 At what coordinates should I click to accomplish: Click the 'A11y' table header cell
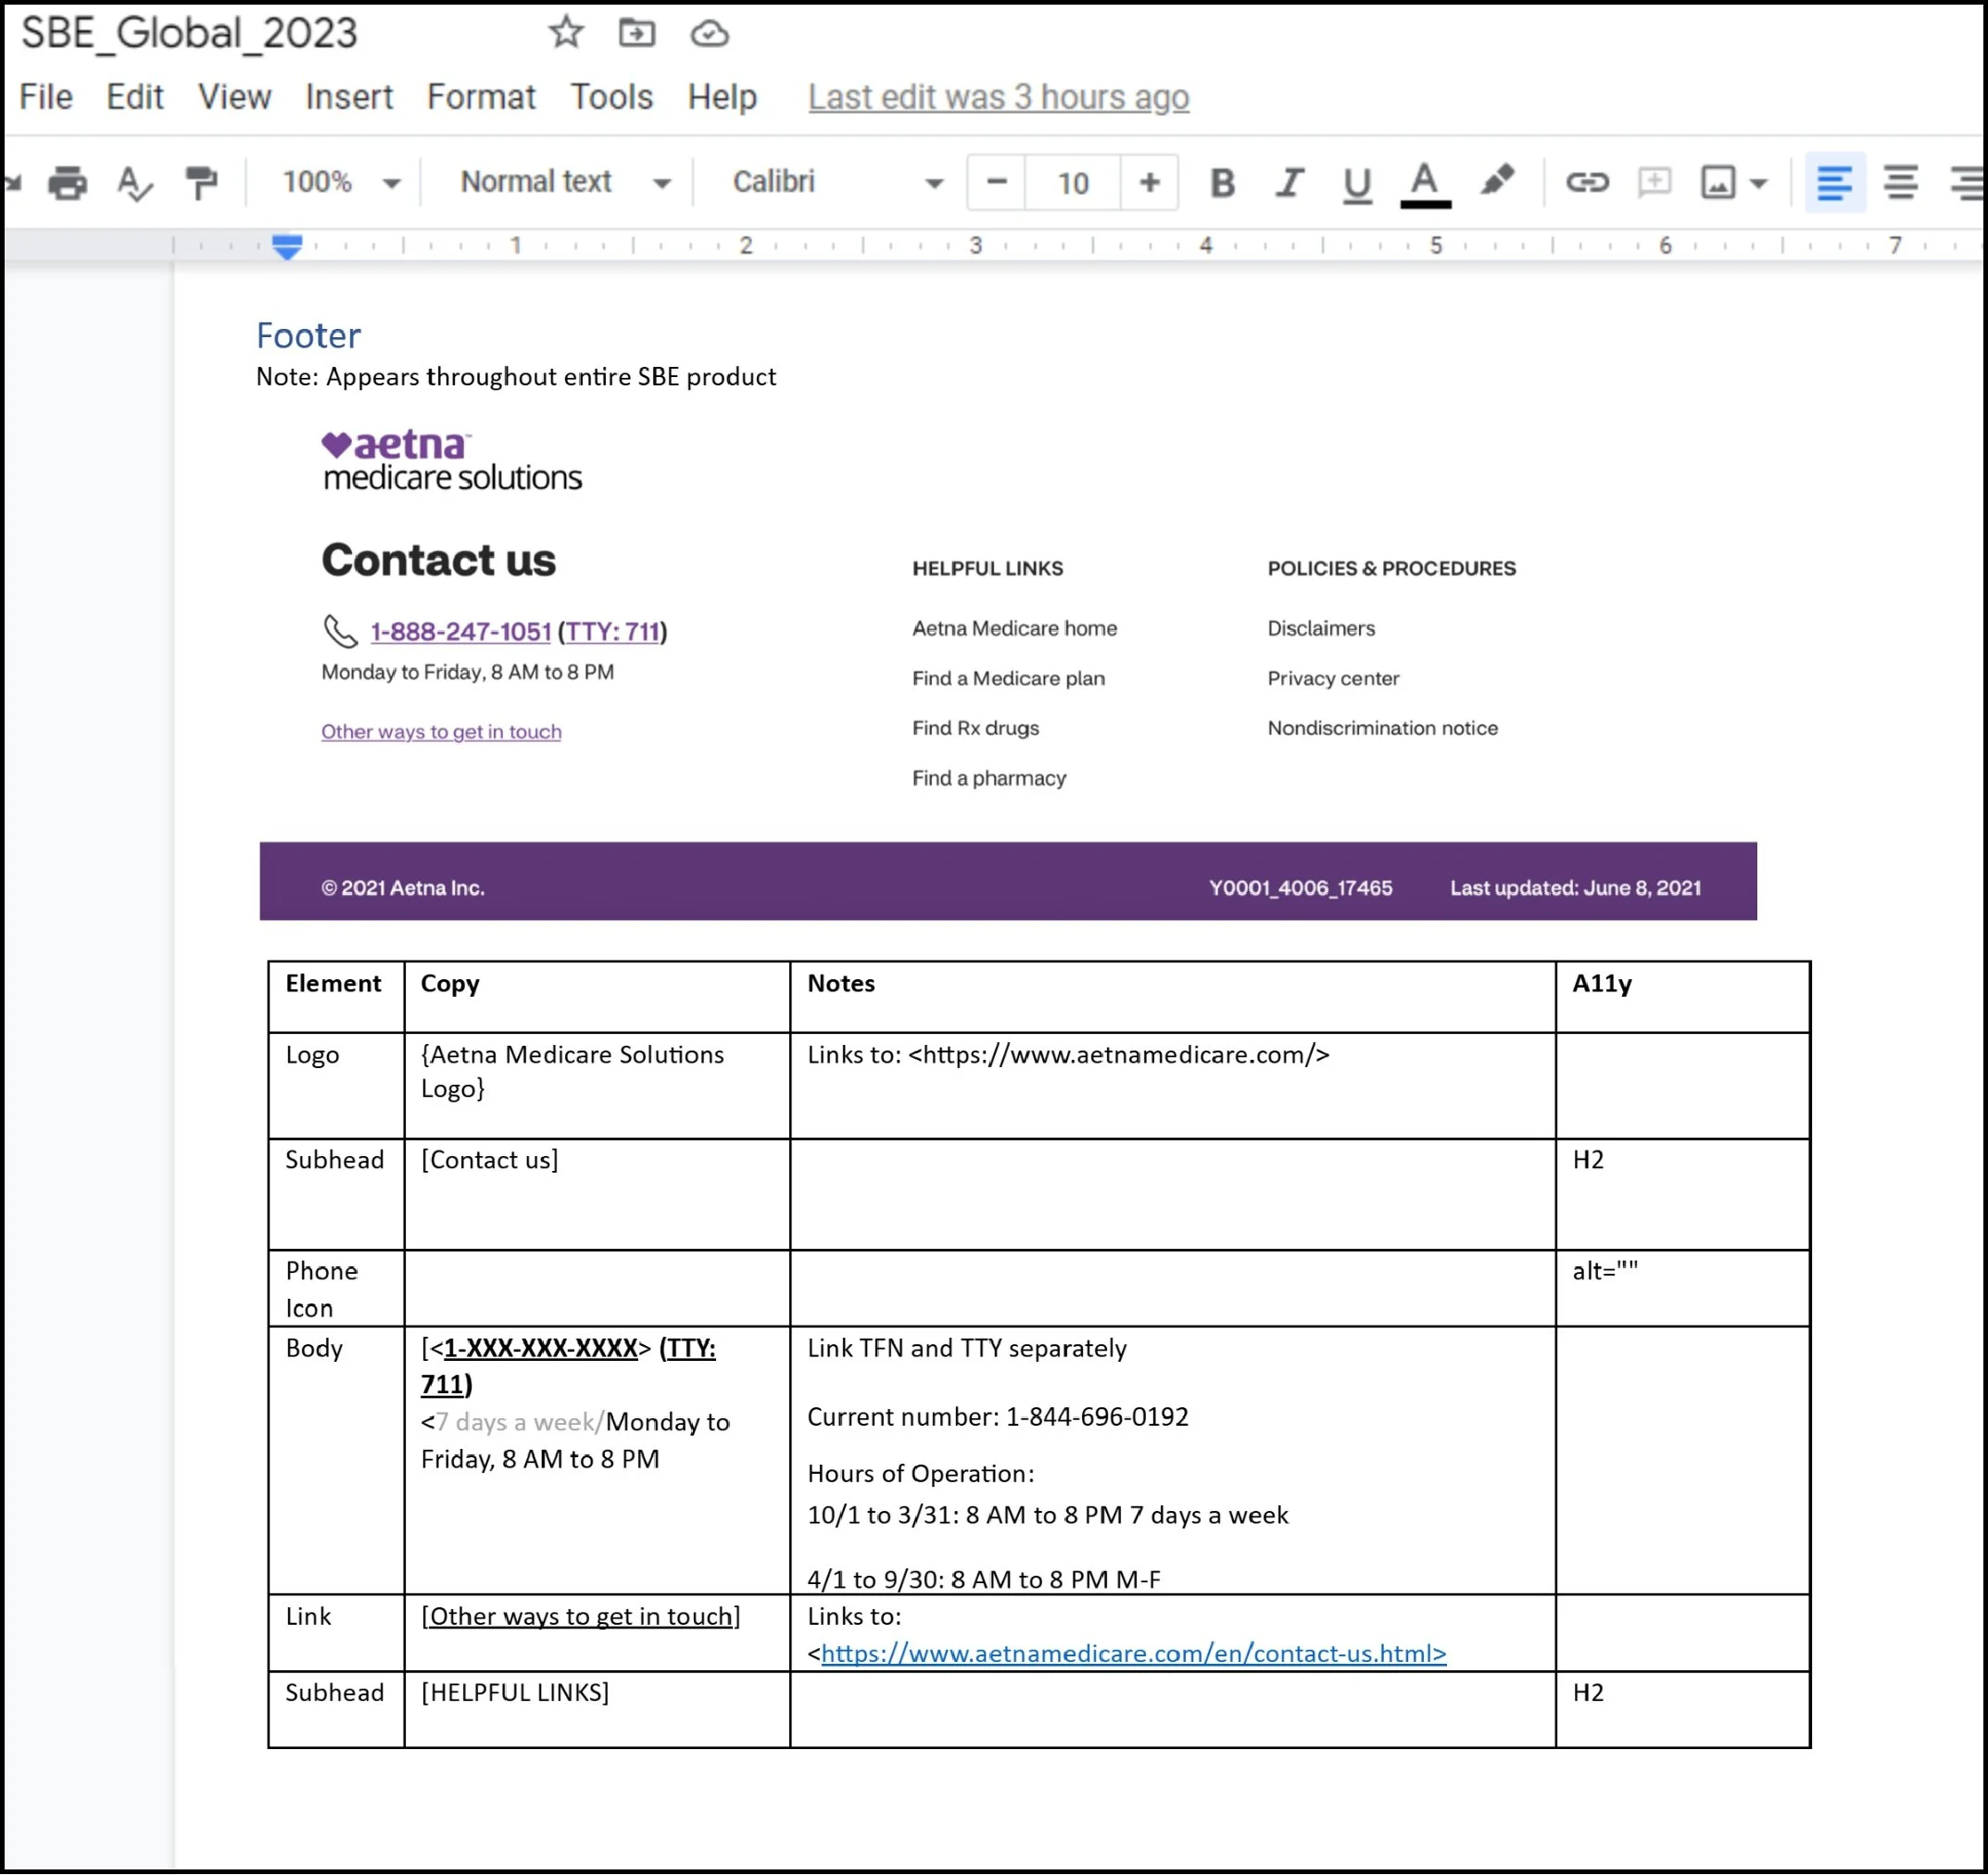(1682, 997)
